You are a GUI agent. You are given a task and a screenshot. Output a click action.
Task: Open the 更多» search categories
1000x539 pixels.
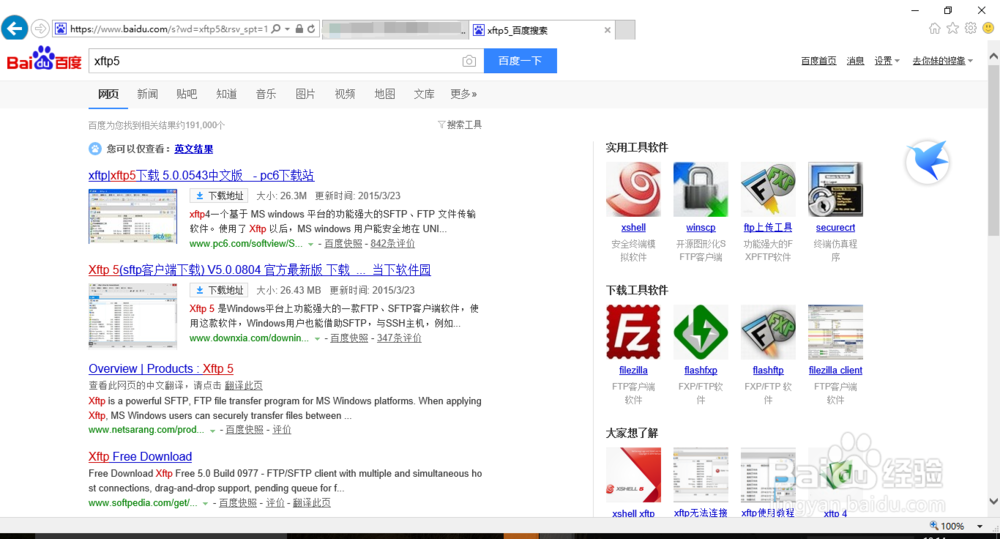[464, 94]
